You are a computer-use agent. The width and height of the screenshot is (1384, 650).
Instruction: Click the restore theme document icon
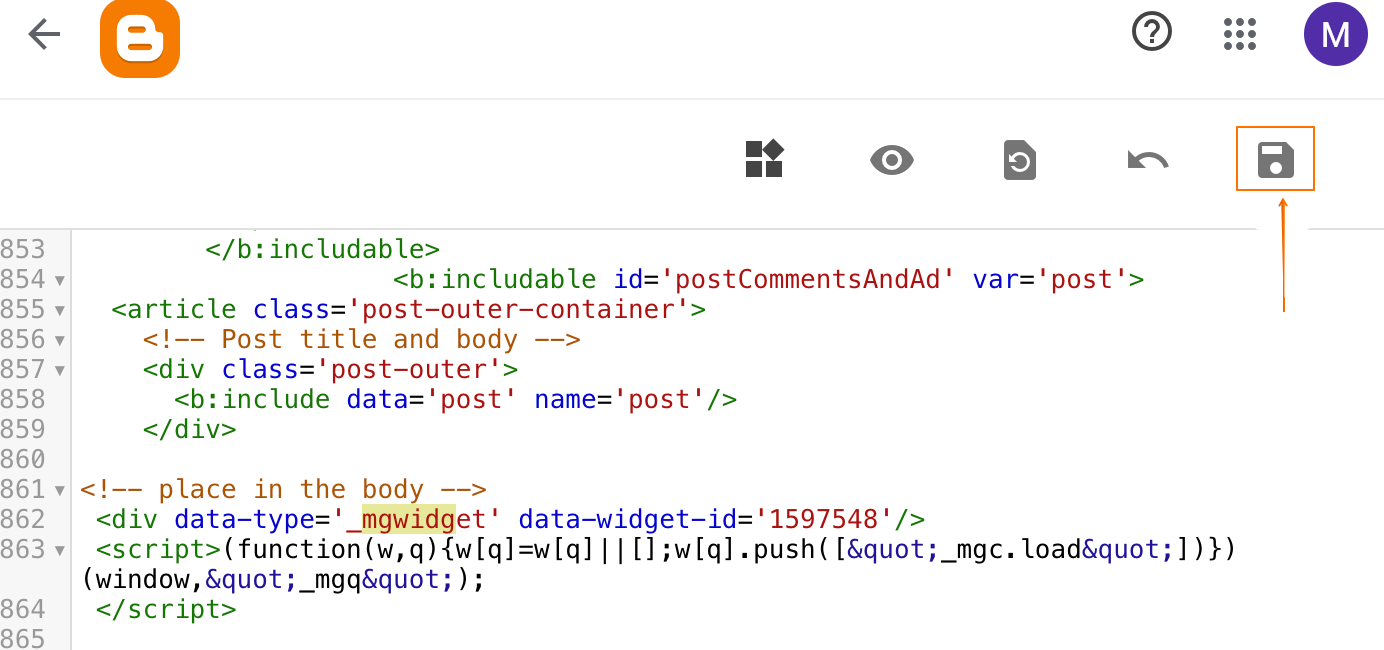tap(1019, 160)
